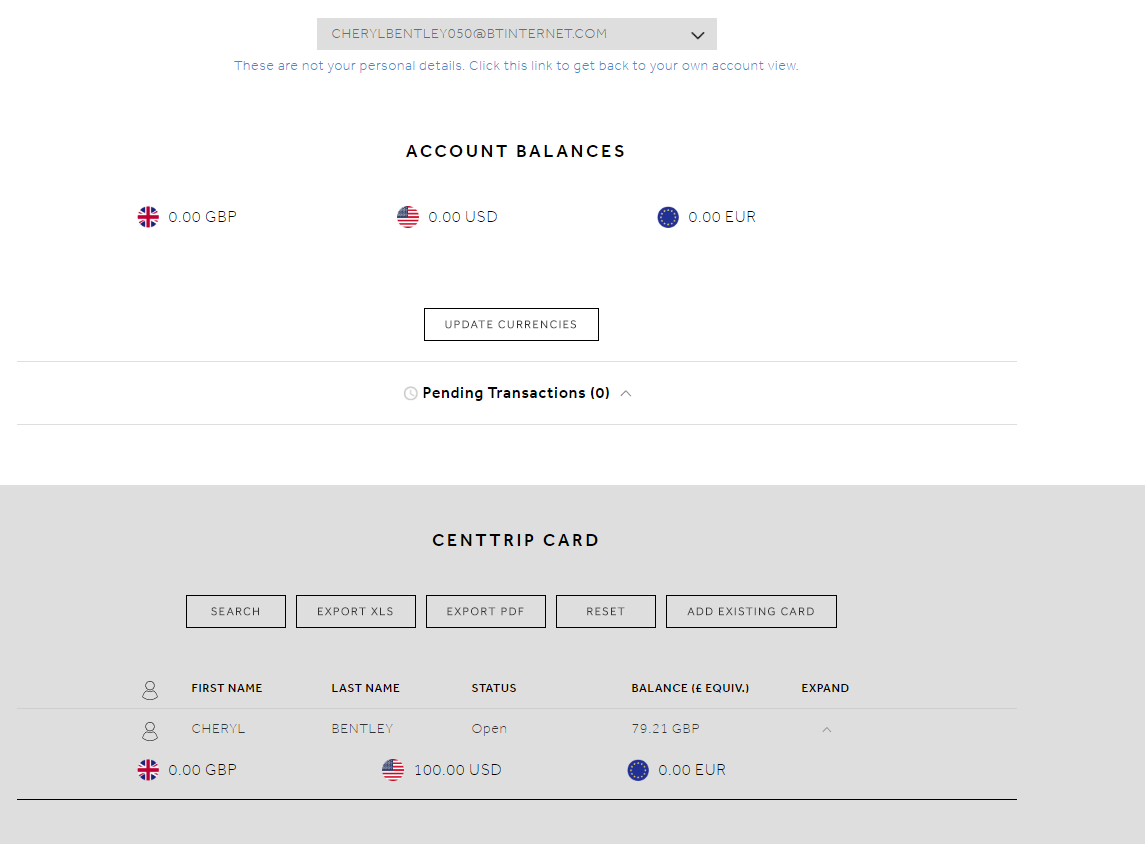Click the Search button
Screen dimensions: 1145x844
(x=236, y=612)
